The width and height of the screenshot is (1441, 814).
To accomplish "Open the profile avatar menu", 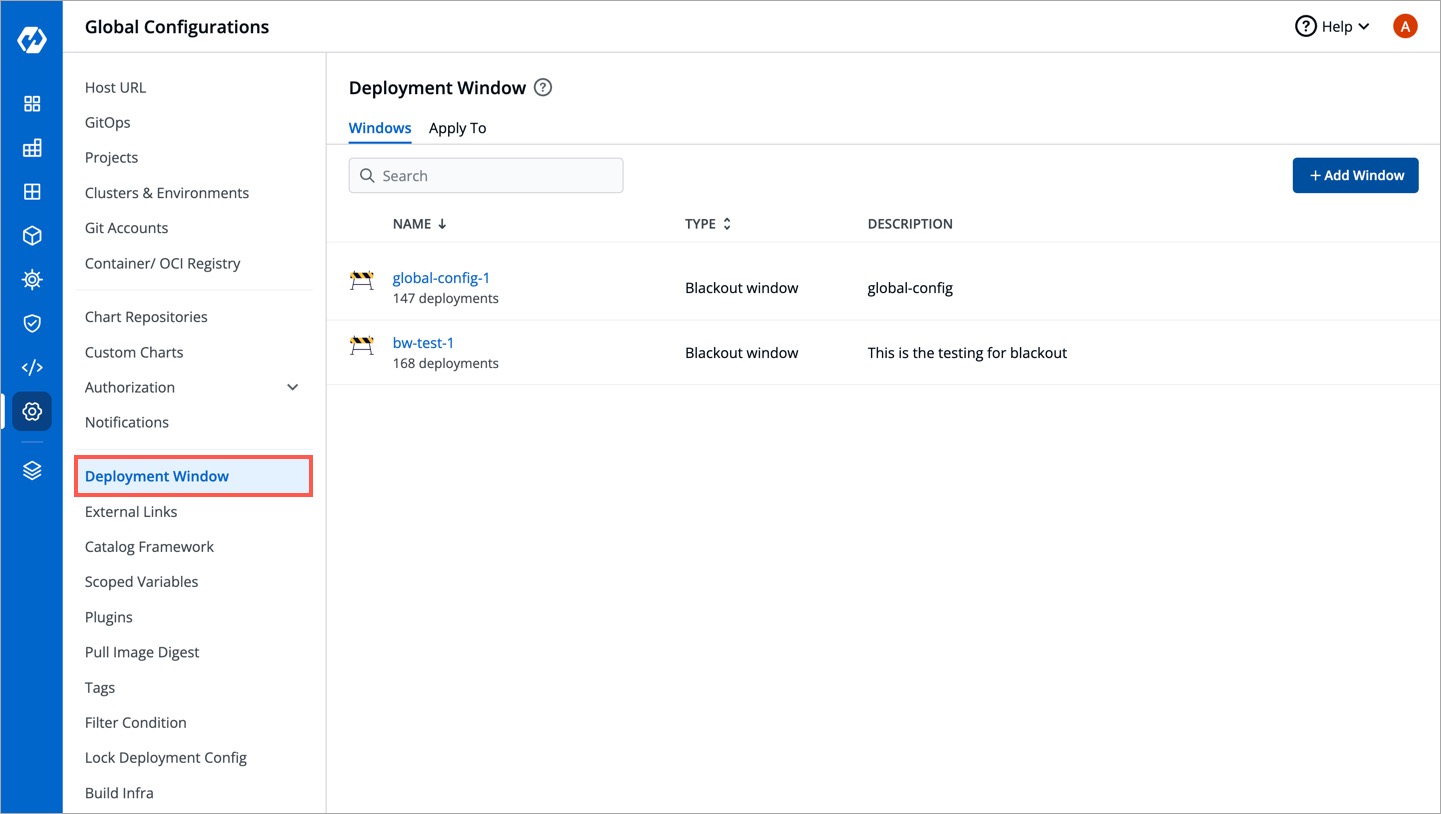I will [1405, 26].
